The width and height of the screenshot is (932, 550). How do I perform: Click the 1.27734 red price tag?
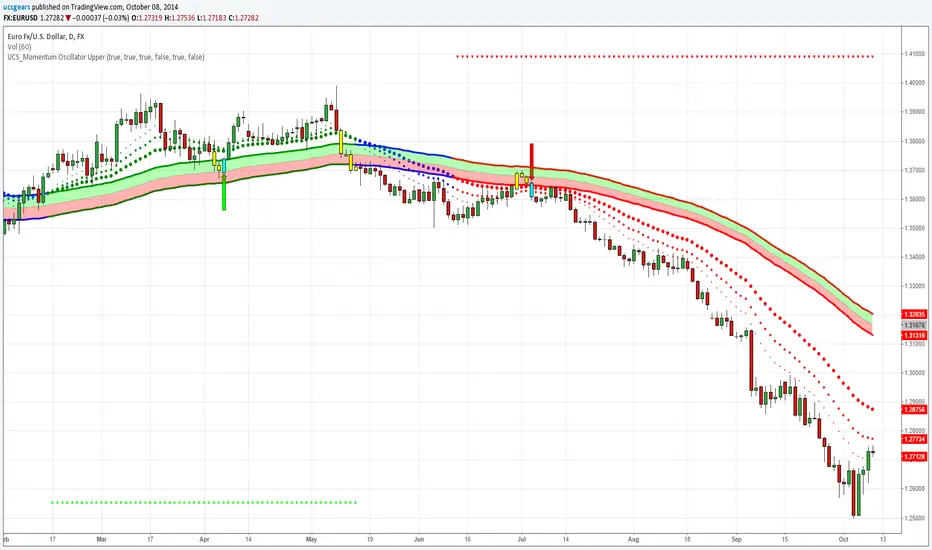pyautogui.click(x=914, y=439)
